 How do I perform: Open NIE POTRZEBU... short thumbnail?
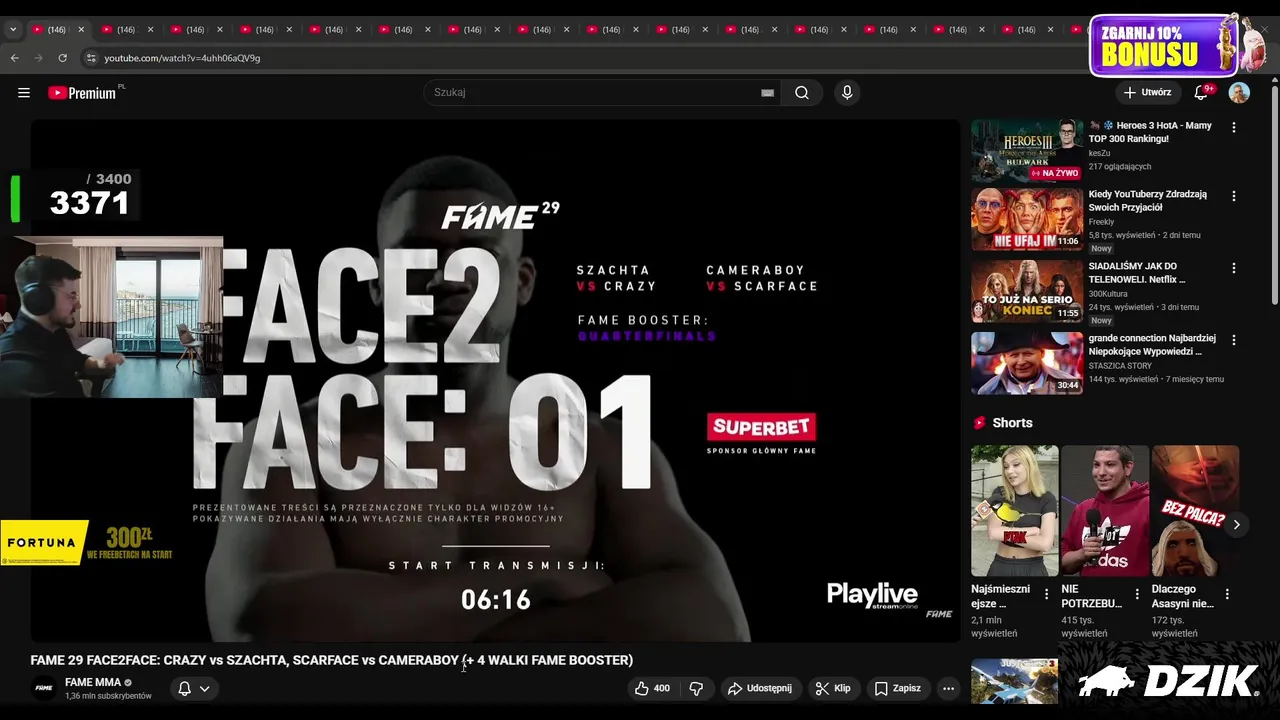pyautogui.click(x=1105, y=511)
